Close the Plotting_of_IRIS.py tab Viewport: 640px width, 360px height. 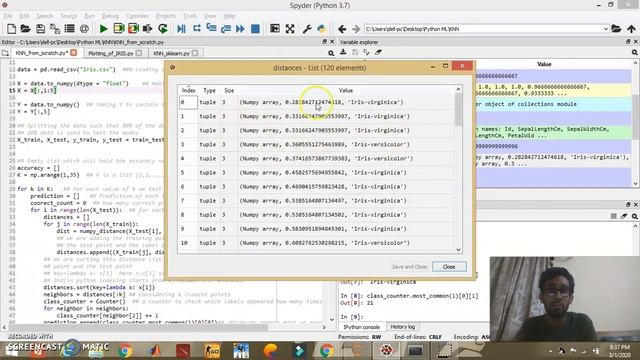pos(139,53)
